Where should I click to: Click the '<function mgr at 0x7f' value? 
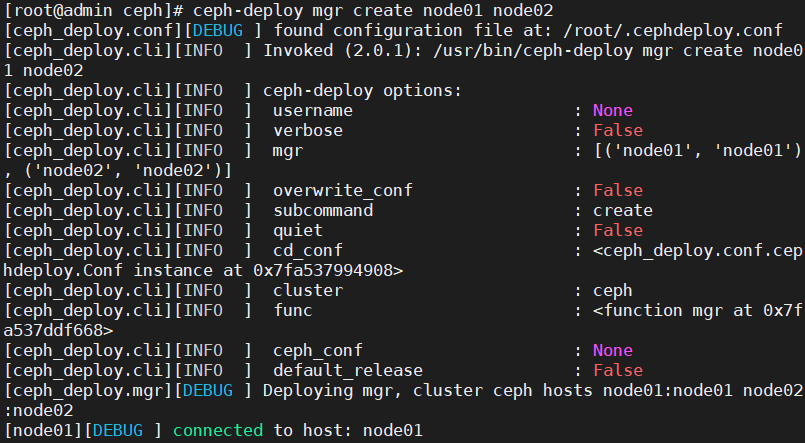[x=697, y=311]
